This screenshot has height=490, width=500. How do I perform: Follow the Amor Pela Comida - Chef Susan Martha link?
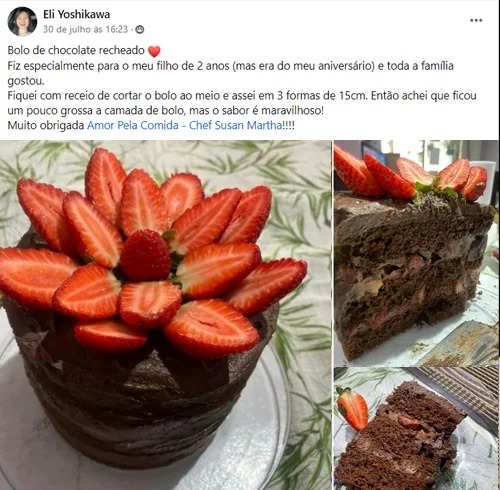click(184, 125)
